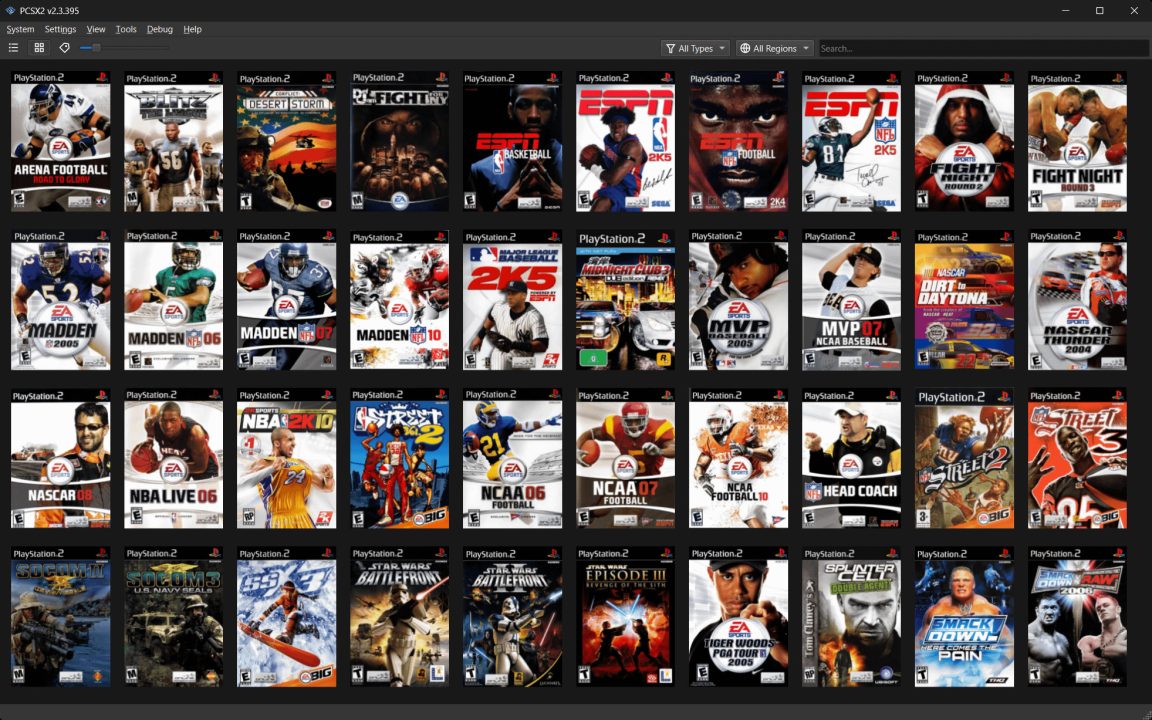Select the MVP 07 NCAA Baseball cover
1152x720 pixels.
tap(852, 300)
